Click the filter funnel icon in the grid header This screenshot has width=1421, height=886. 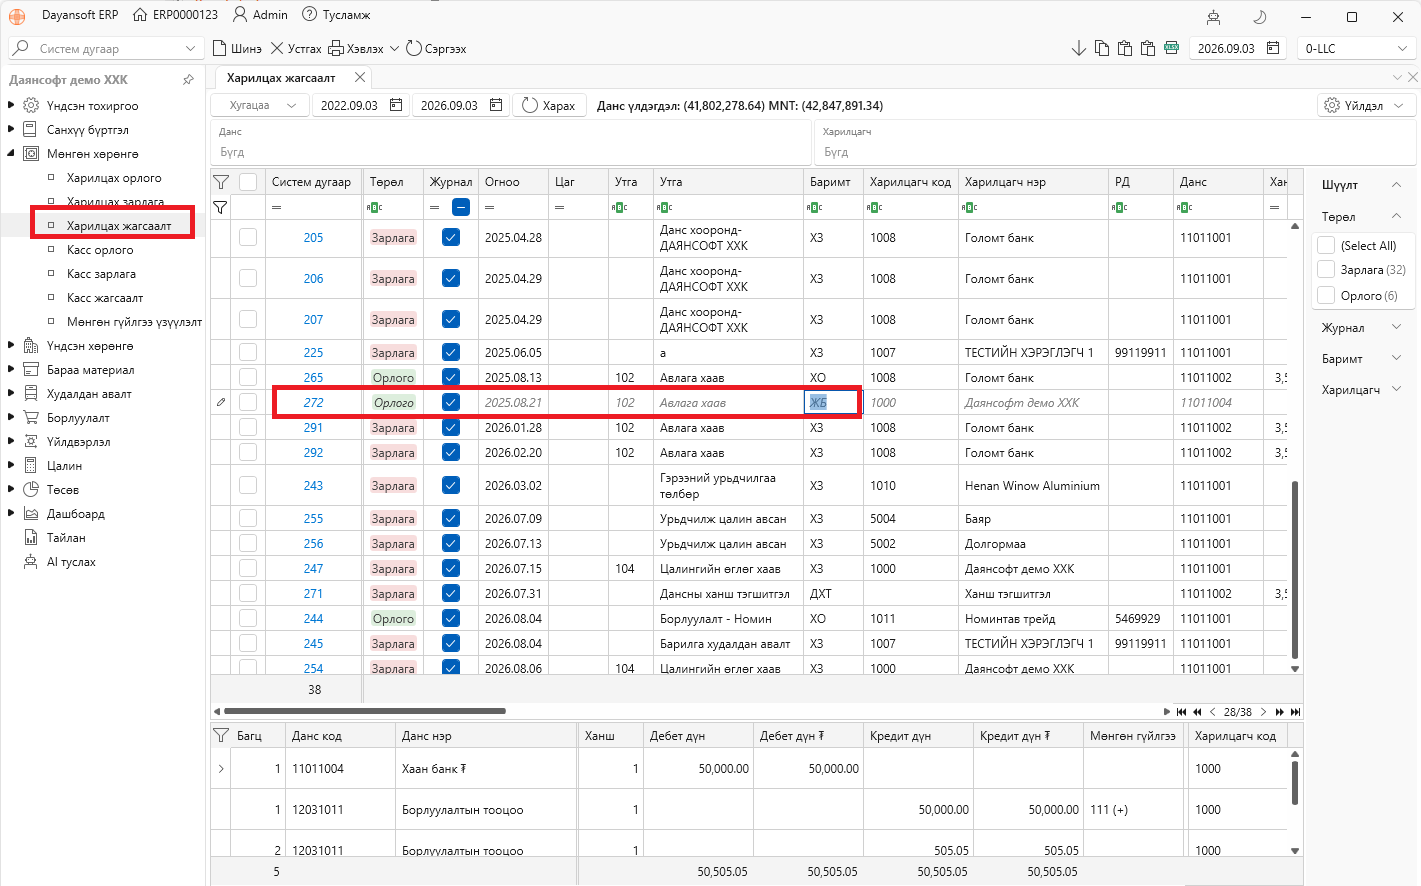[x=221, y=182]
